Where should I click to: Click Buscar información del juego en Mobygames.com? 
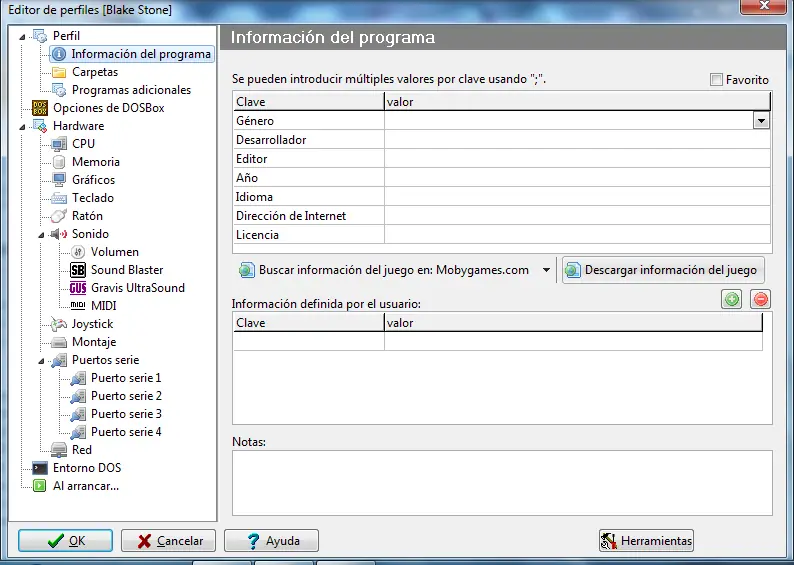click(385, 270)
